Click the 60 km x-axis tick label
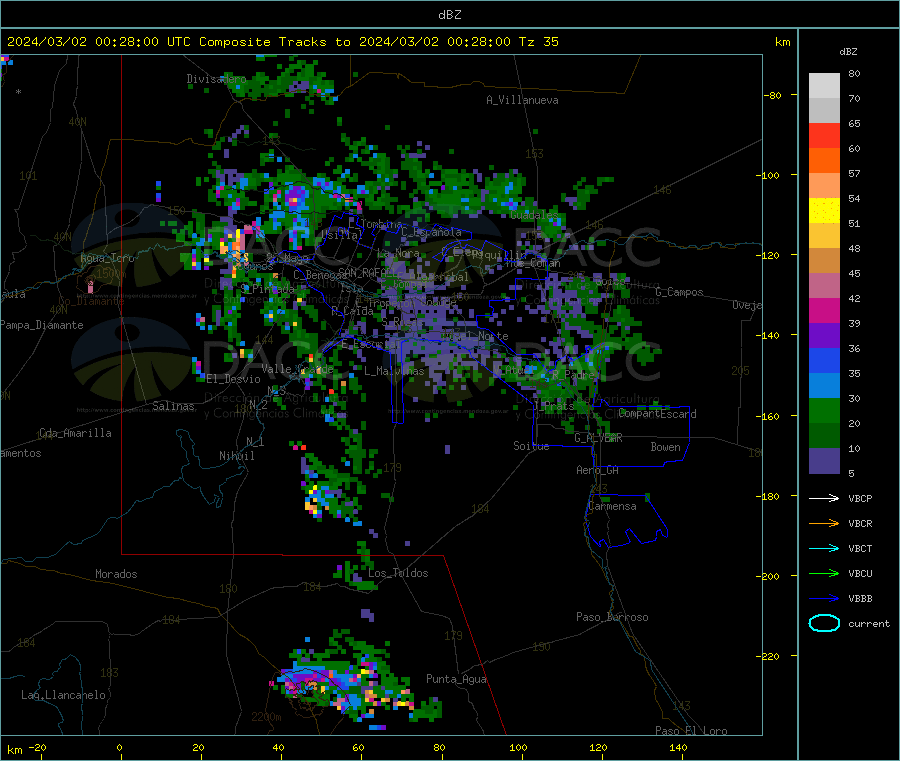 [358, 747]
